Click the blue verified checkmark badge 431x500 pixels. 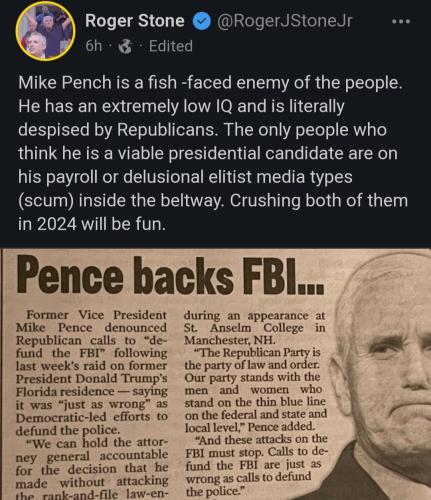tap(201, 21)
